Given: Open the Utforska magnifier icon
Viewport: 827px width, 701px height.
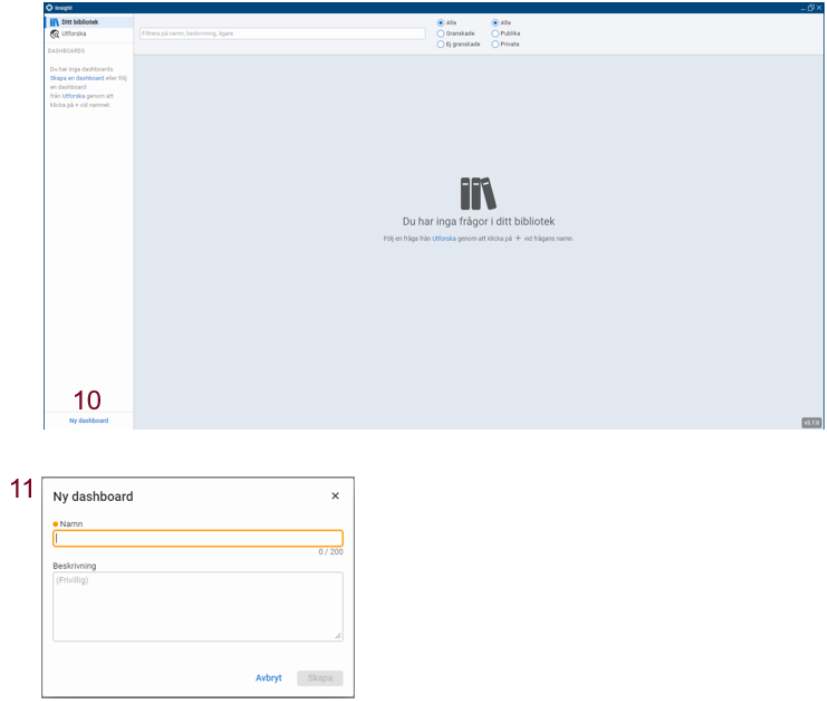Looking at the screenshot, I should pyautogui.click(x=54, y=34).
